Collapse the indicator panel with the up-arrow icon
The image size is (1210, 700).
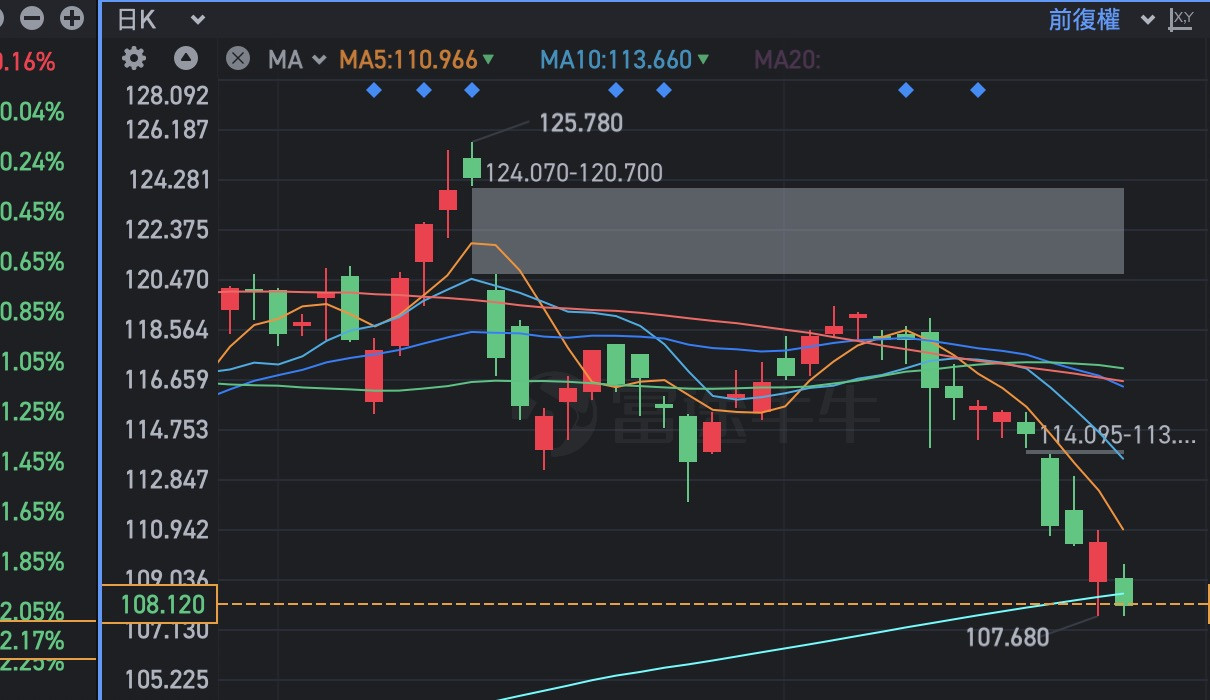pos(186,59)
